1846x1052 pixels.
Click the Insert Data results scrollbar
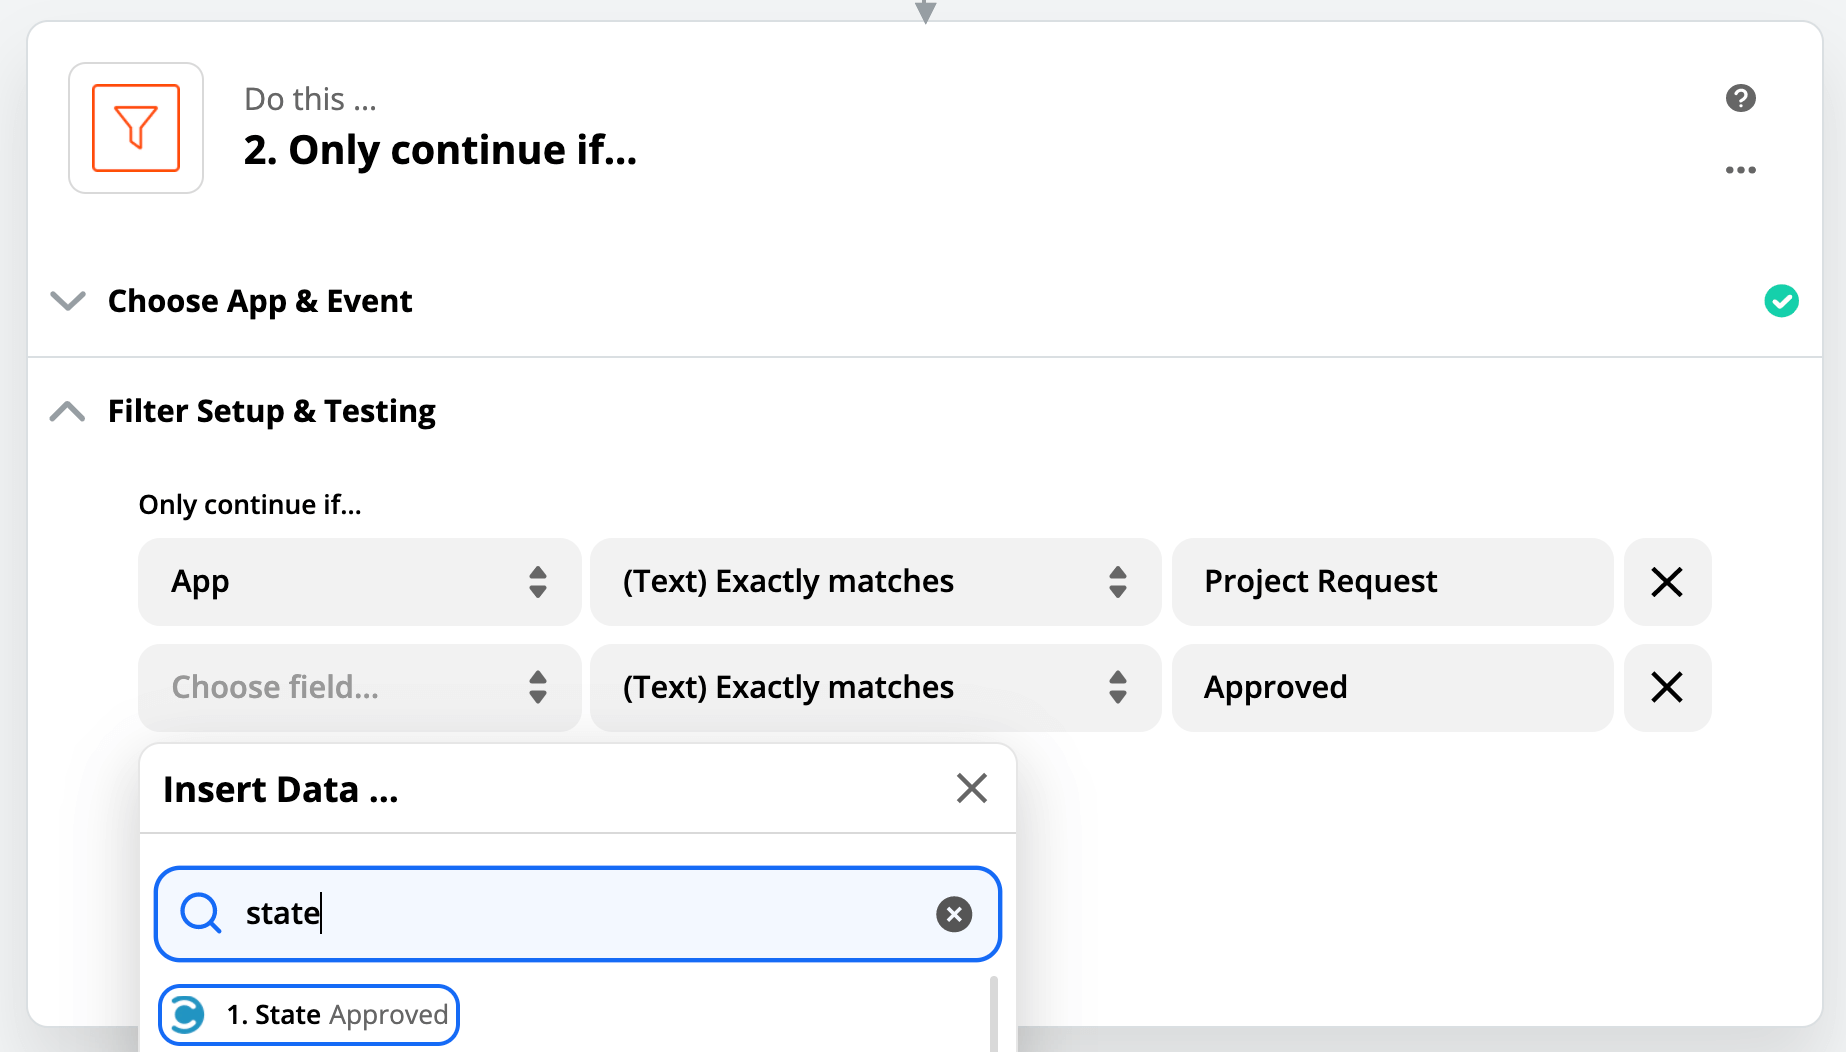(x=993, y=1015)
